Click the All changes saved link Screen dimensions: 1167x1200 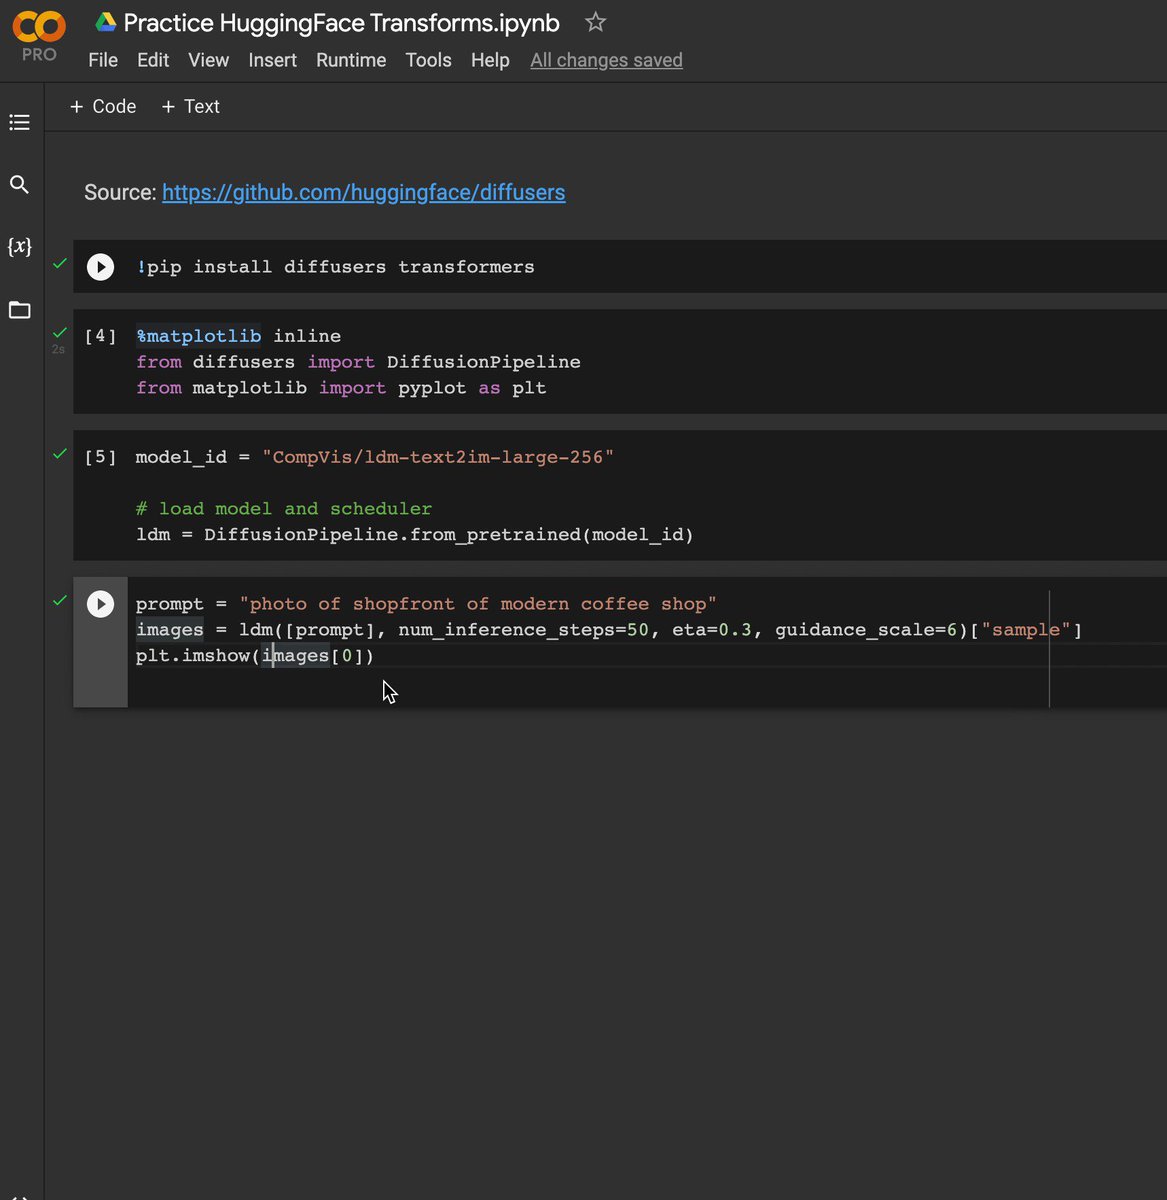(x=606, y=60)
